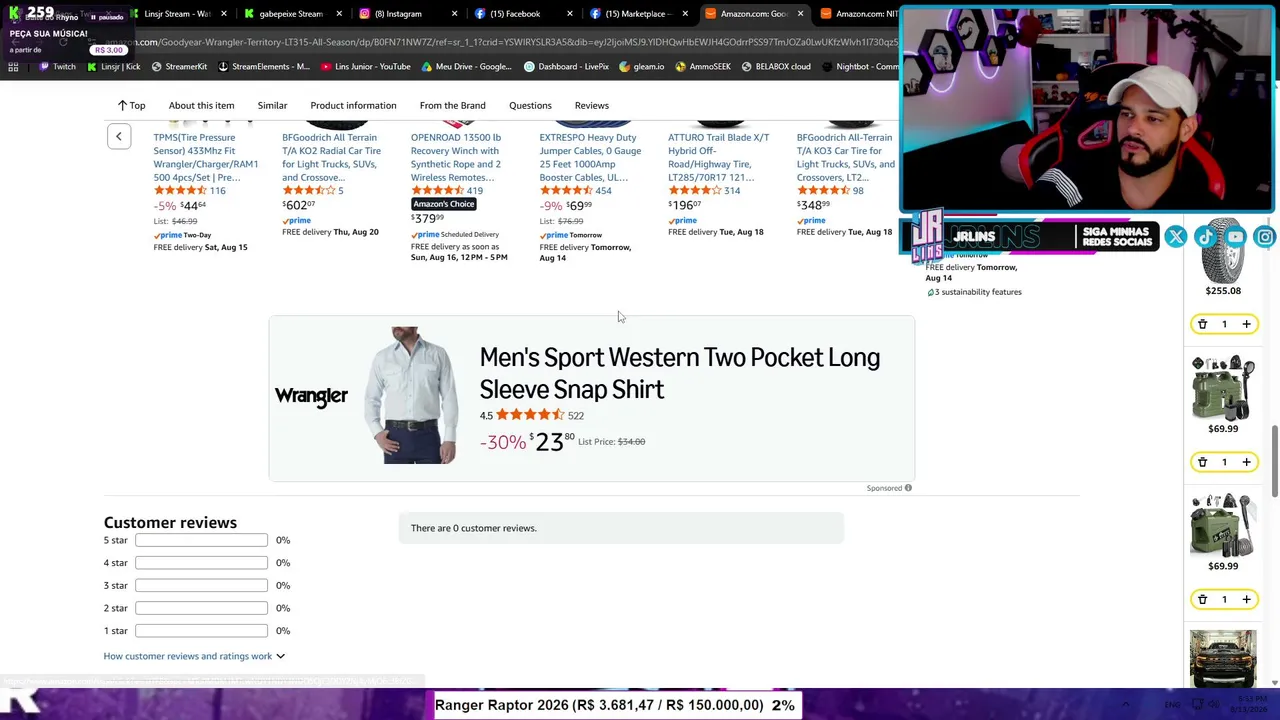The image size is (1280, 720).
Task: Close the (15) Facebook browser tab
Action: [x=570, y=14]
